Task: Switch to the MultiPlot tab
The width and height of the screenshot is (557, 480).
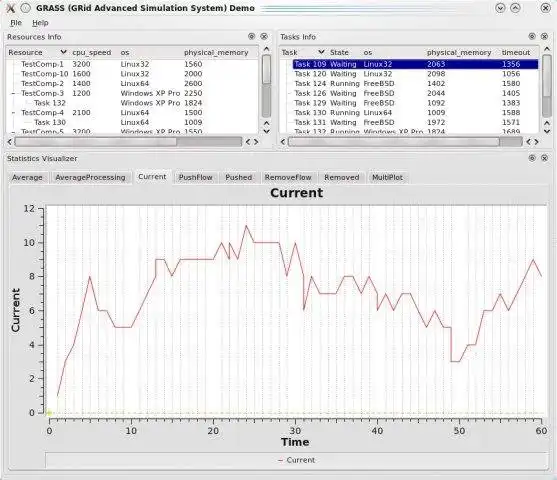Action: [387, 177]
